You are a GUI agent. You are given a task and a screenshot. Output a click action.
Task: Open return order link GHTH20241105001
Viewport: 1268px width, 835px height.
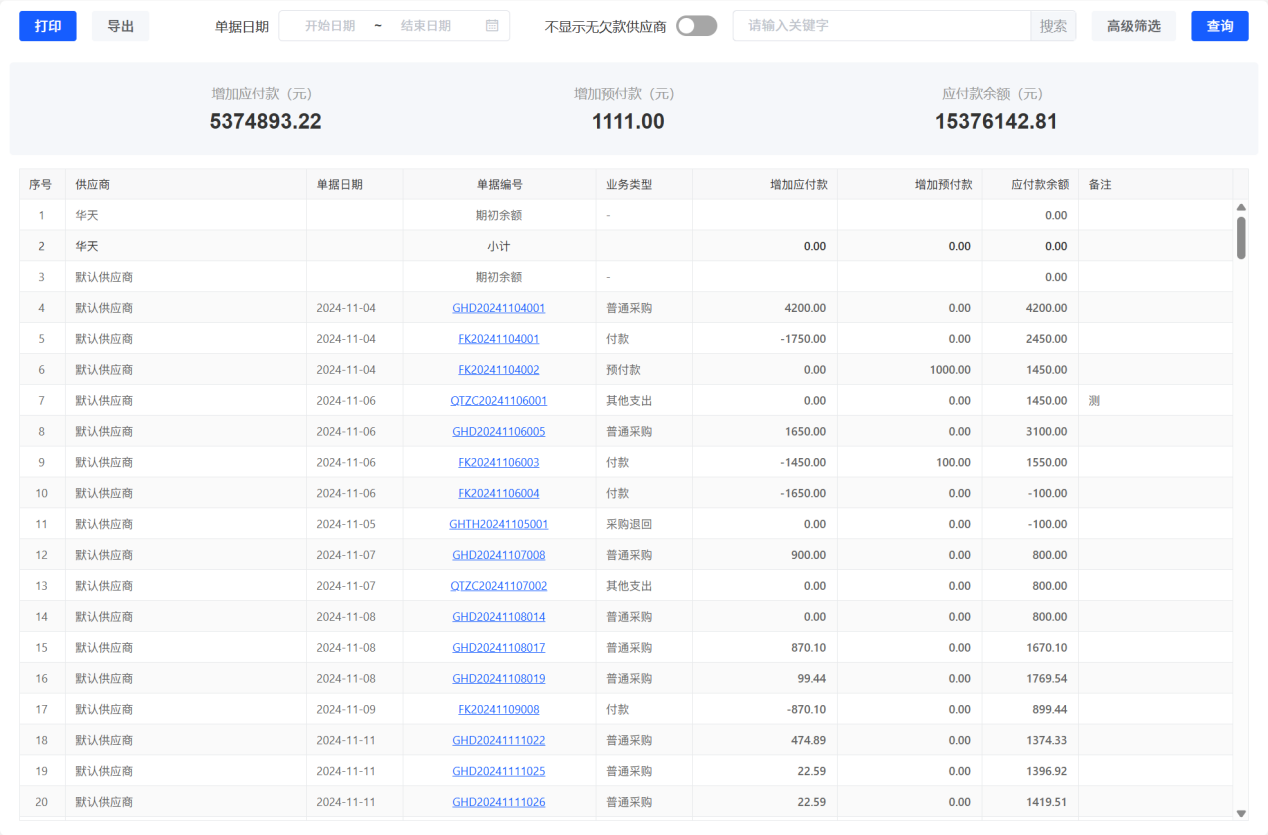tap(498, 524)
